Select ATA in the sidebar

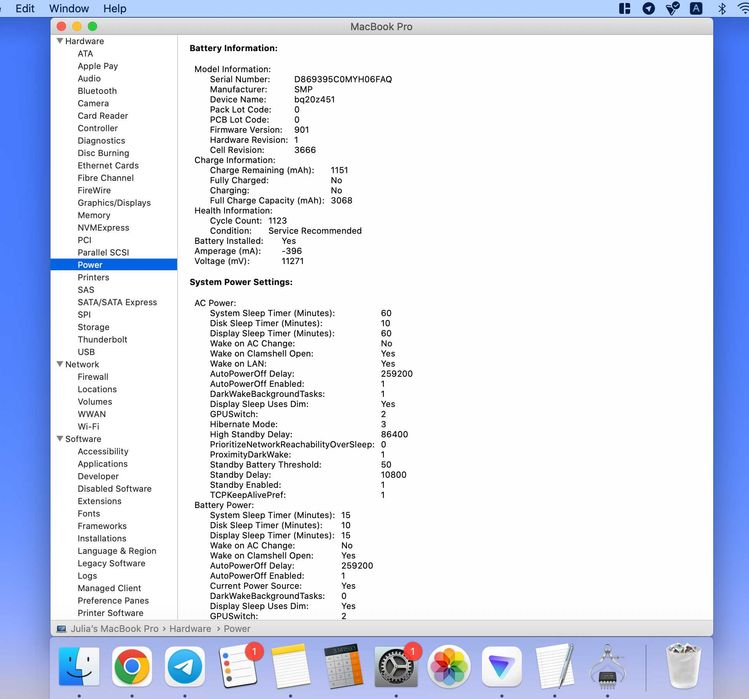(86, 54)
